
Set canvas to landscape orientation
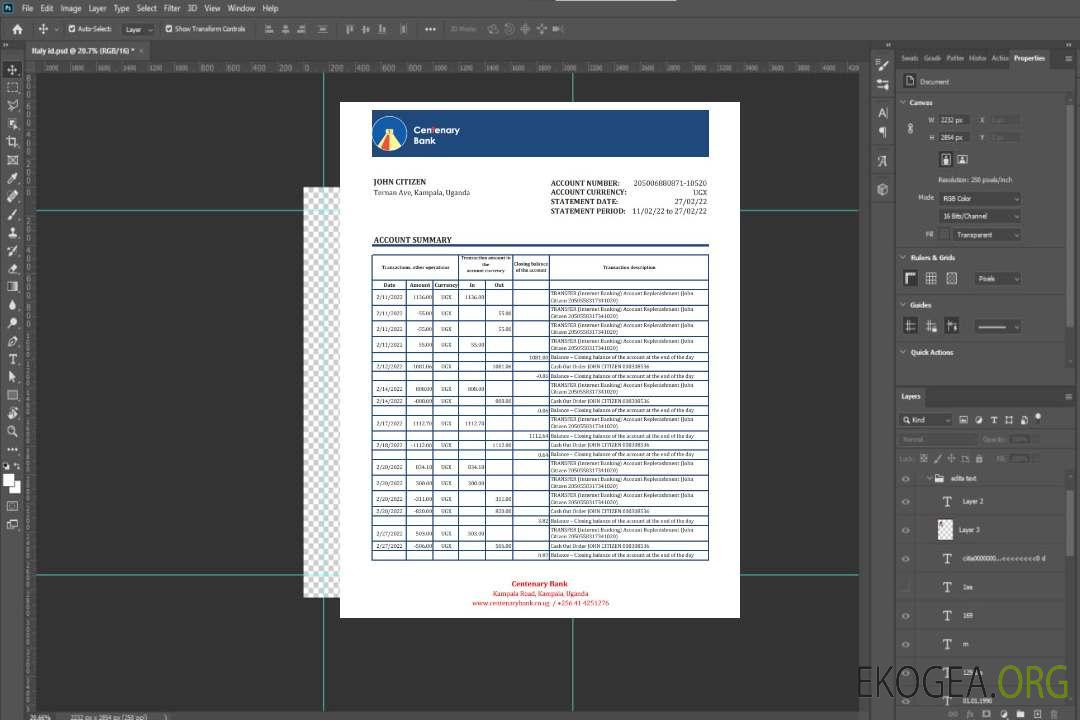coord(962,159)
